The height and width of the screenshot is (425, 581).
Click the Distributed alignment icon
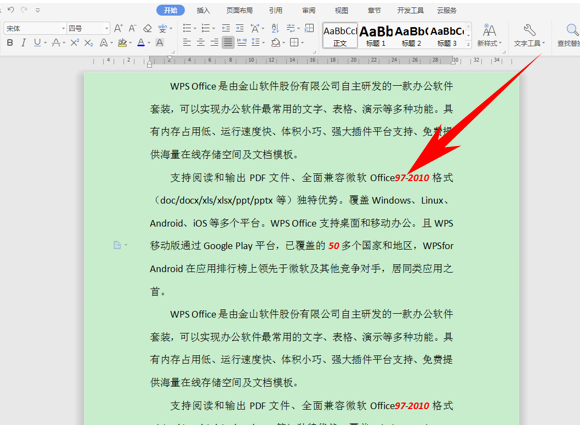[242, 43]
